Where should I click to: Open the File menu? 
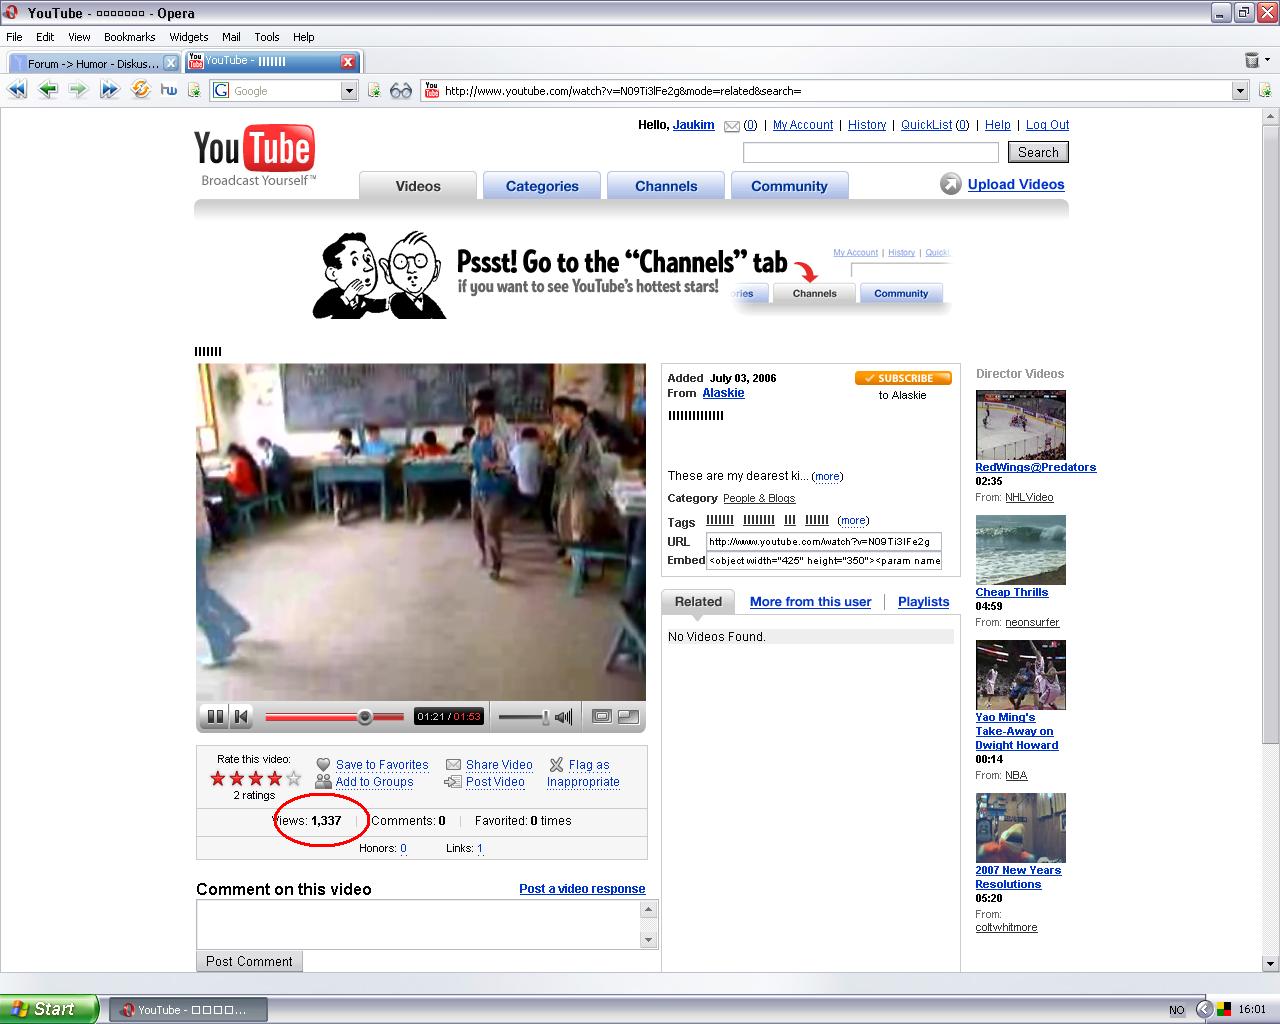coord(14,37)
